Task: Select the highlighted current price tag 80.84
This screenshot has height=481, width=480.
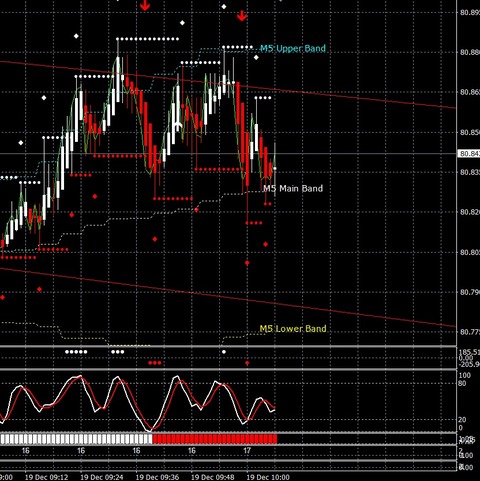Action: [x=469, y=154]
